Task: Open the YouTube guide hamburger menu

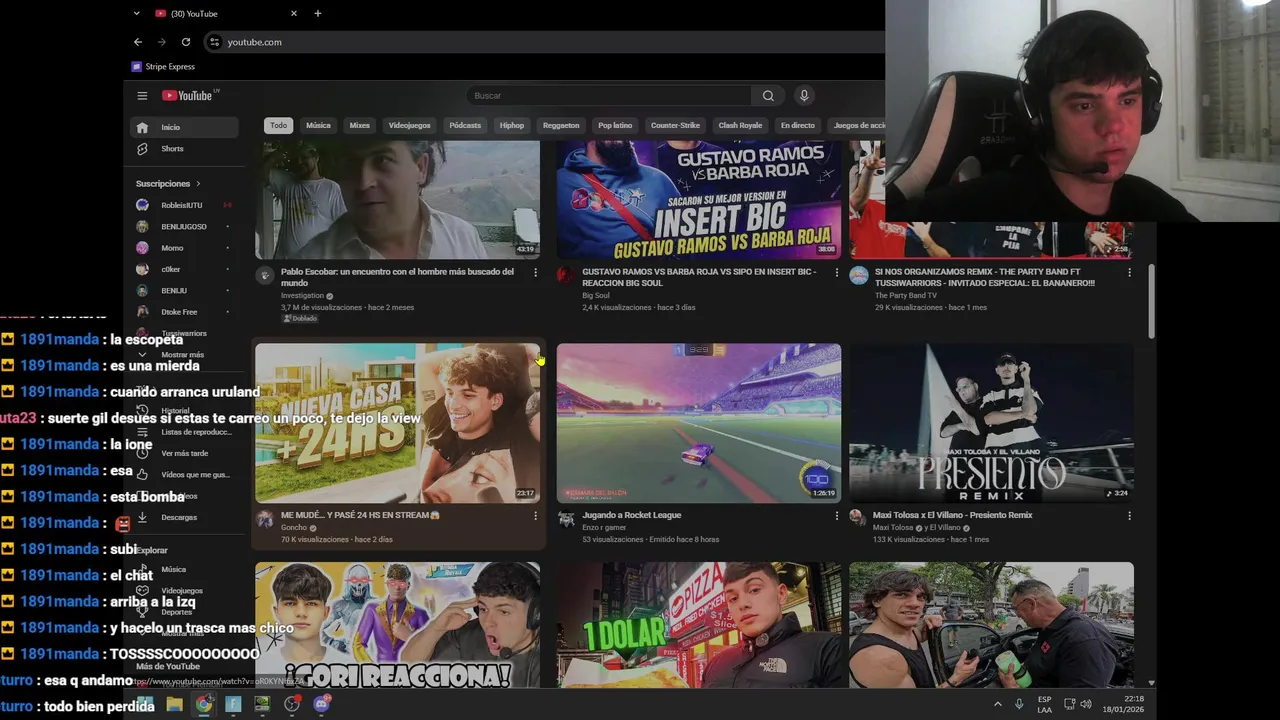Action: (x=142, y=96)
